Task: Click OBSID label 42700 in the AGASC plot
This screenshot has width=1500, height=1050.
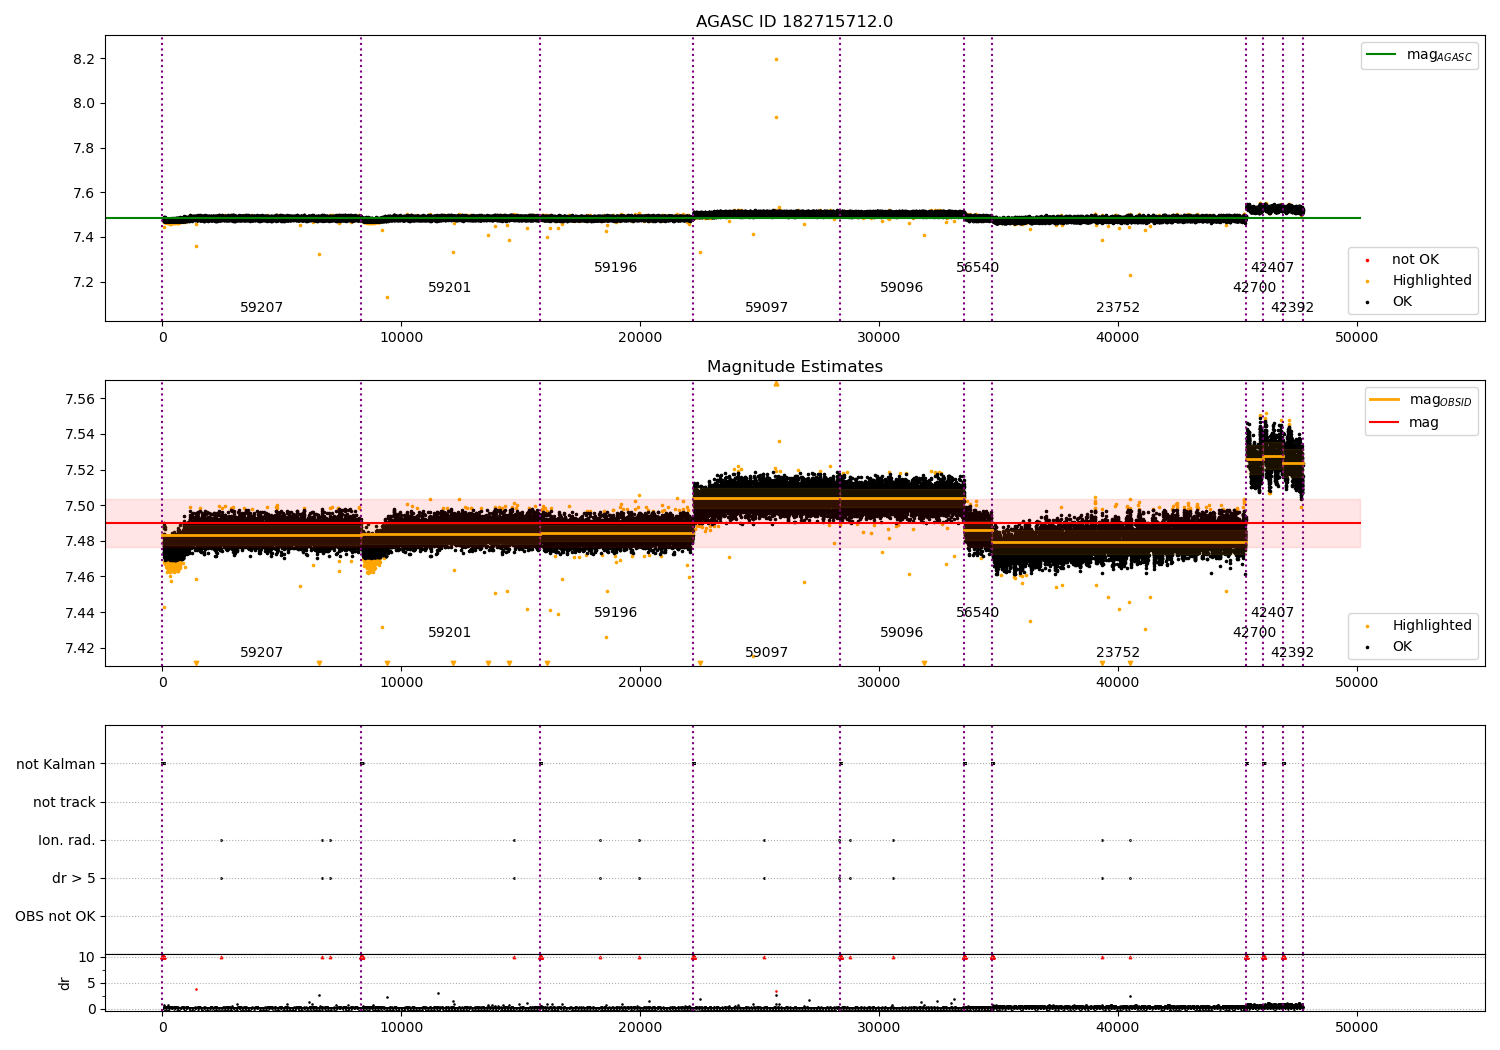Action: (x=1254, y=288)
